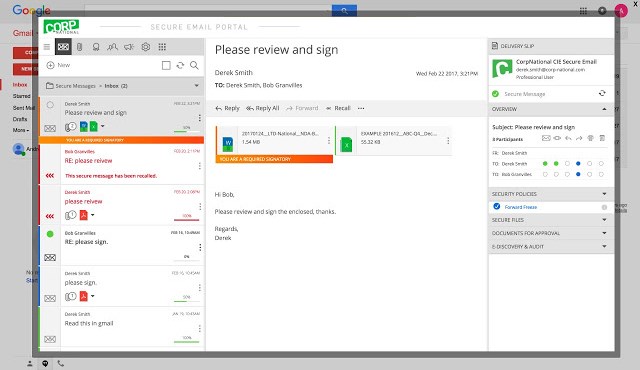Open the announcements megaphone toolbar icon
Viewport: 640px width, 370px height.
point(129,47)
